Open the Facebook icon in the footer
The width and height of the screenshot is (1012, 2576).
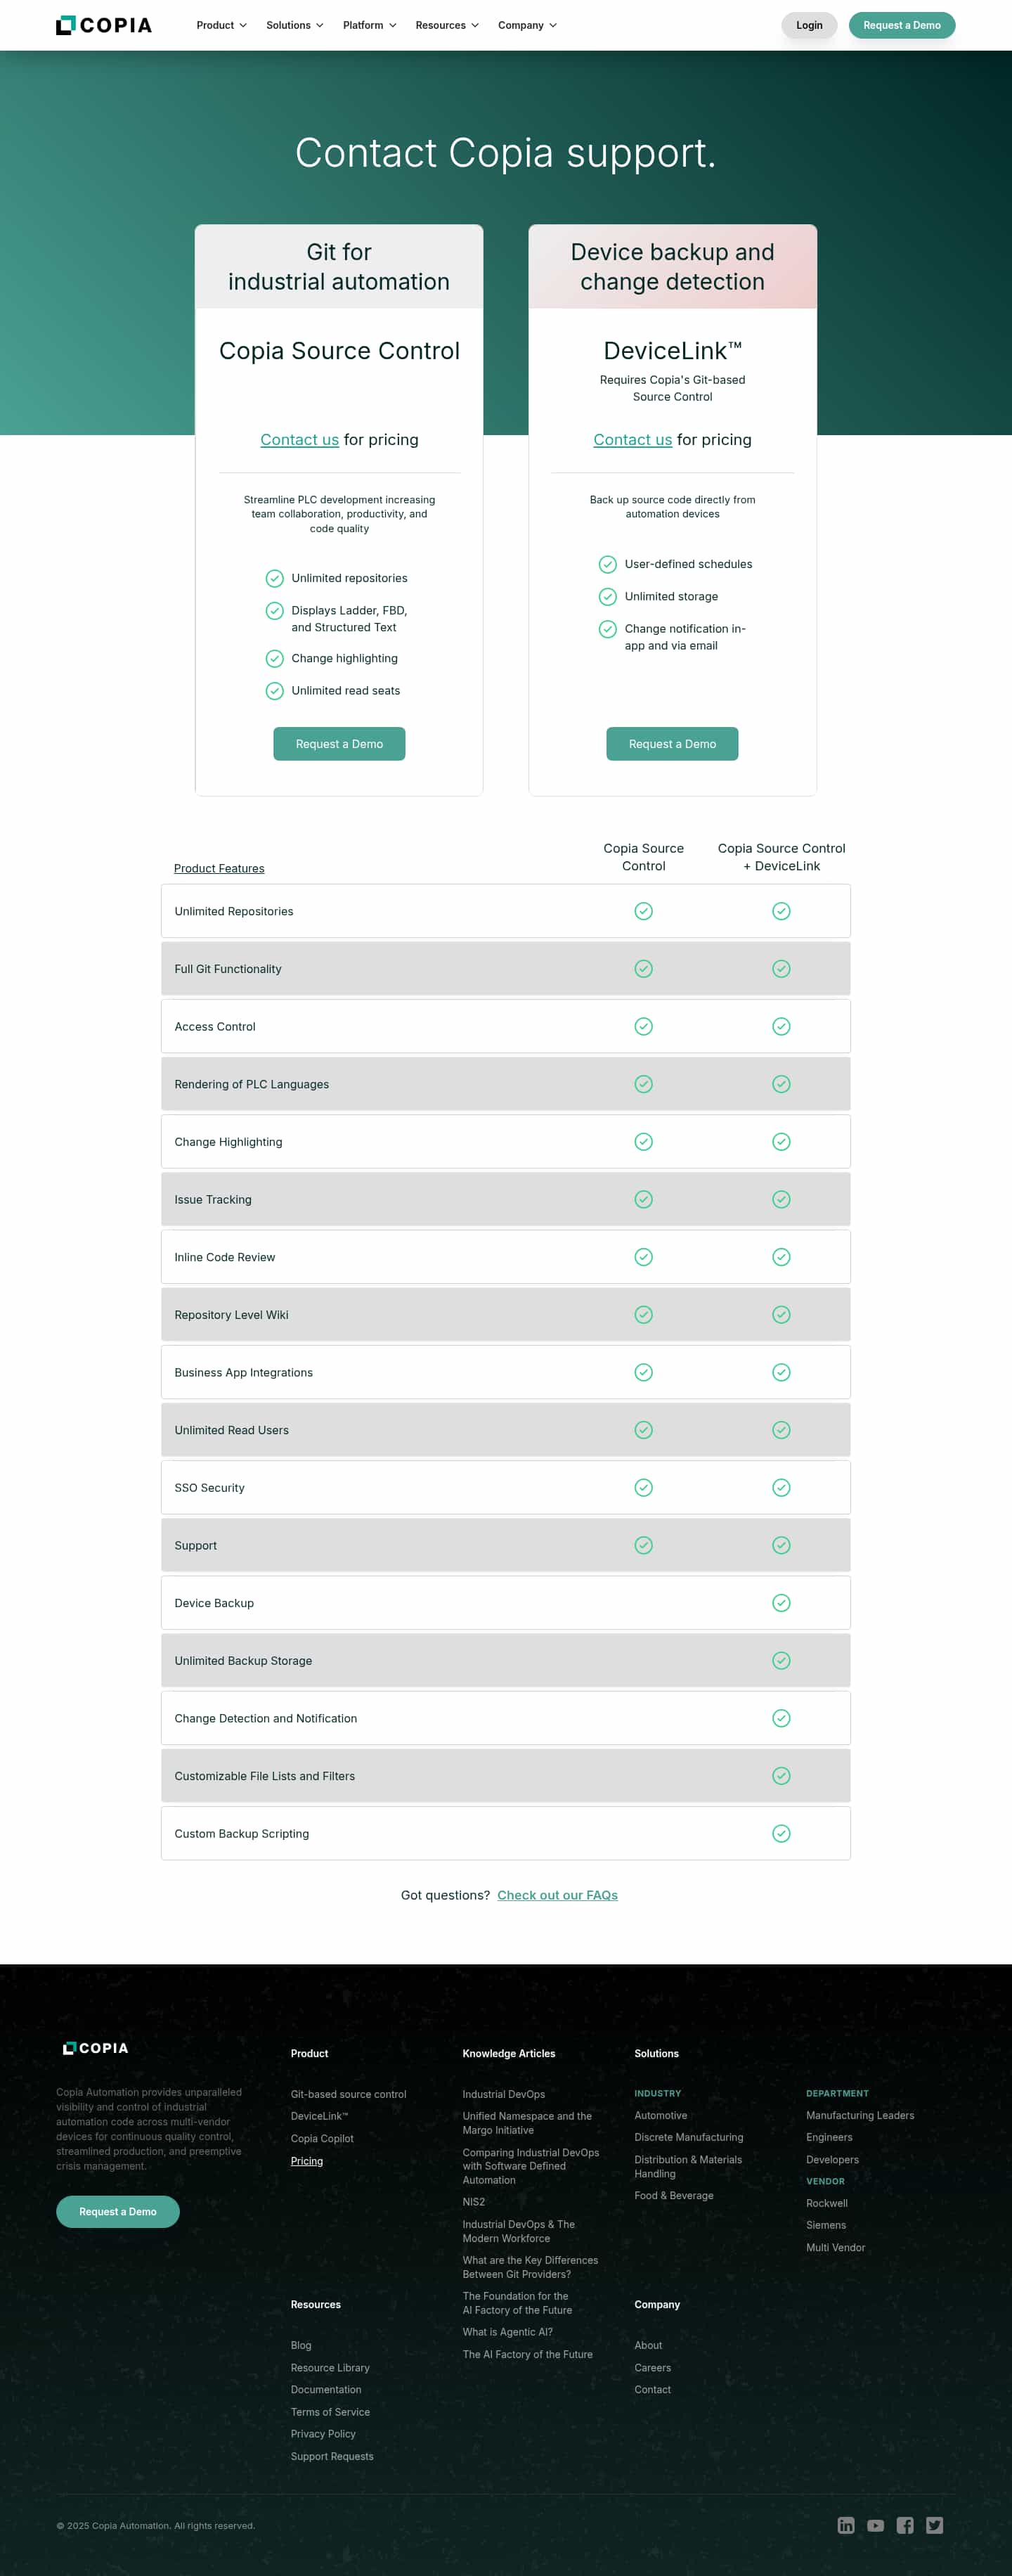[905, 2525]
